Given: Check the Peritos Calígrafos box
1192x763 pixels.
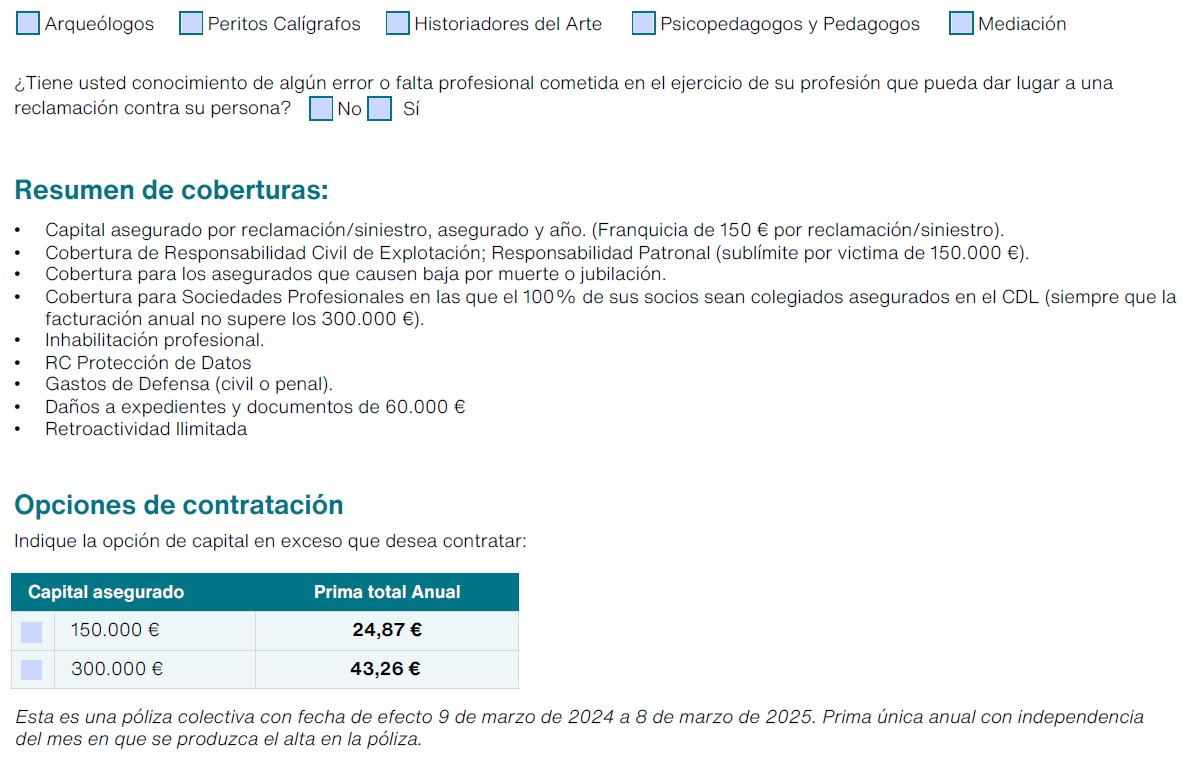Looking at the screenshot, I should coord(191,24).
